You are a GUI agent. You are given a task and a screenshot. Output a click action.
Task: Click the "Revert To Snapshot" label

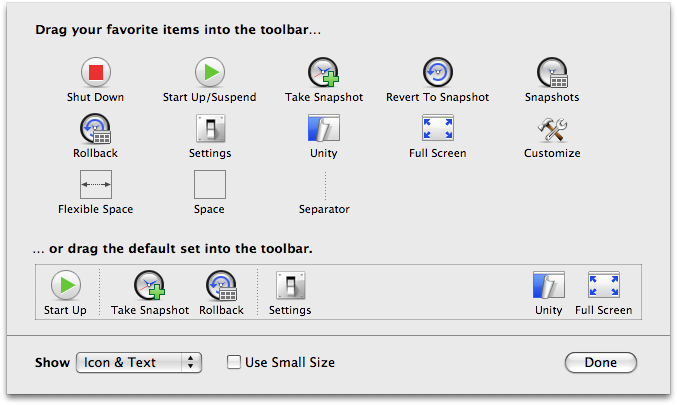[x=437, y=98]
